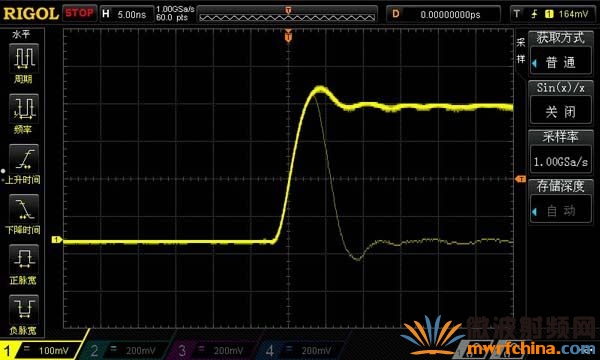Click the orange trigger level marker on right edge
Screen dimensions: 600x360
tap(520, 179)
